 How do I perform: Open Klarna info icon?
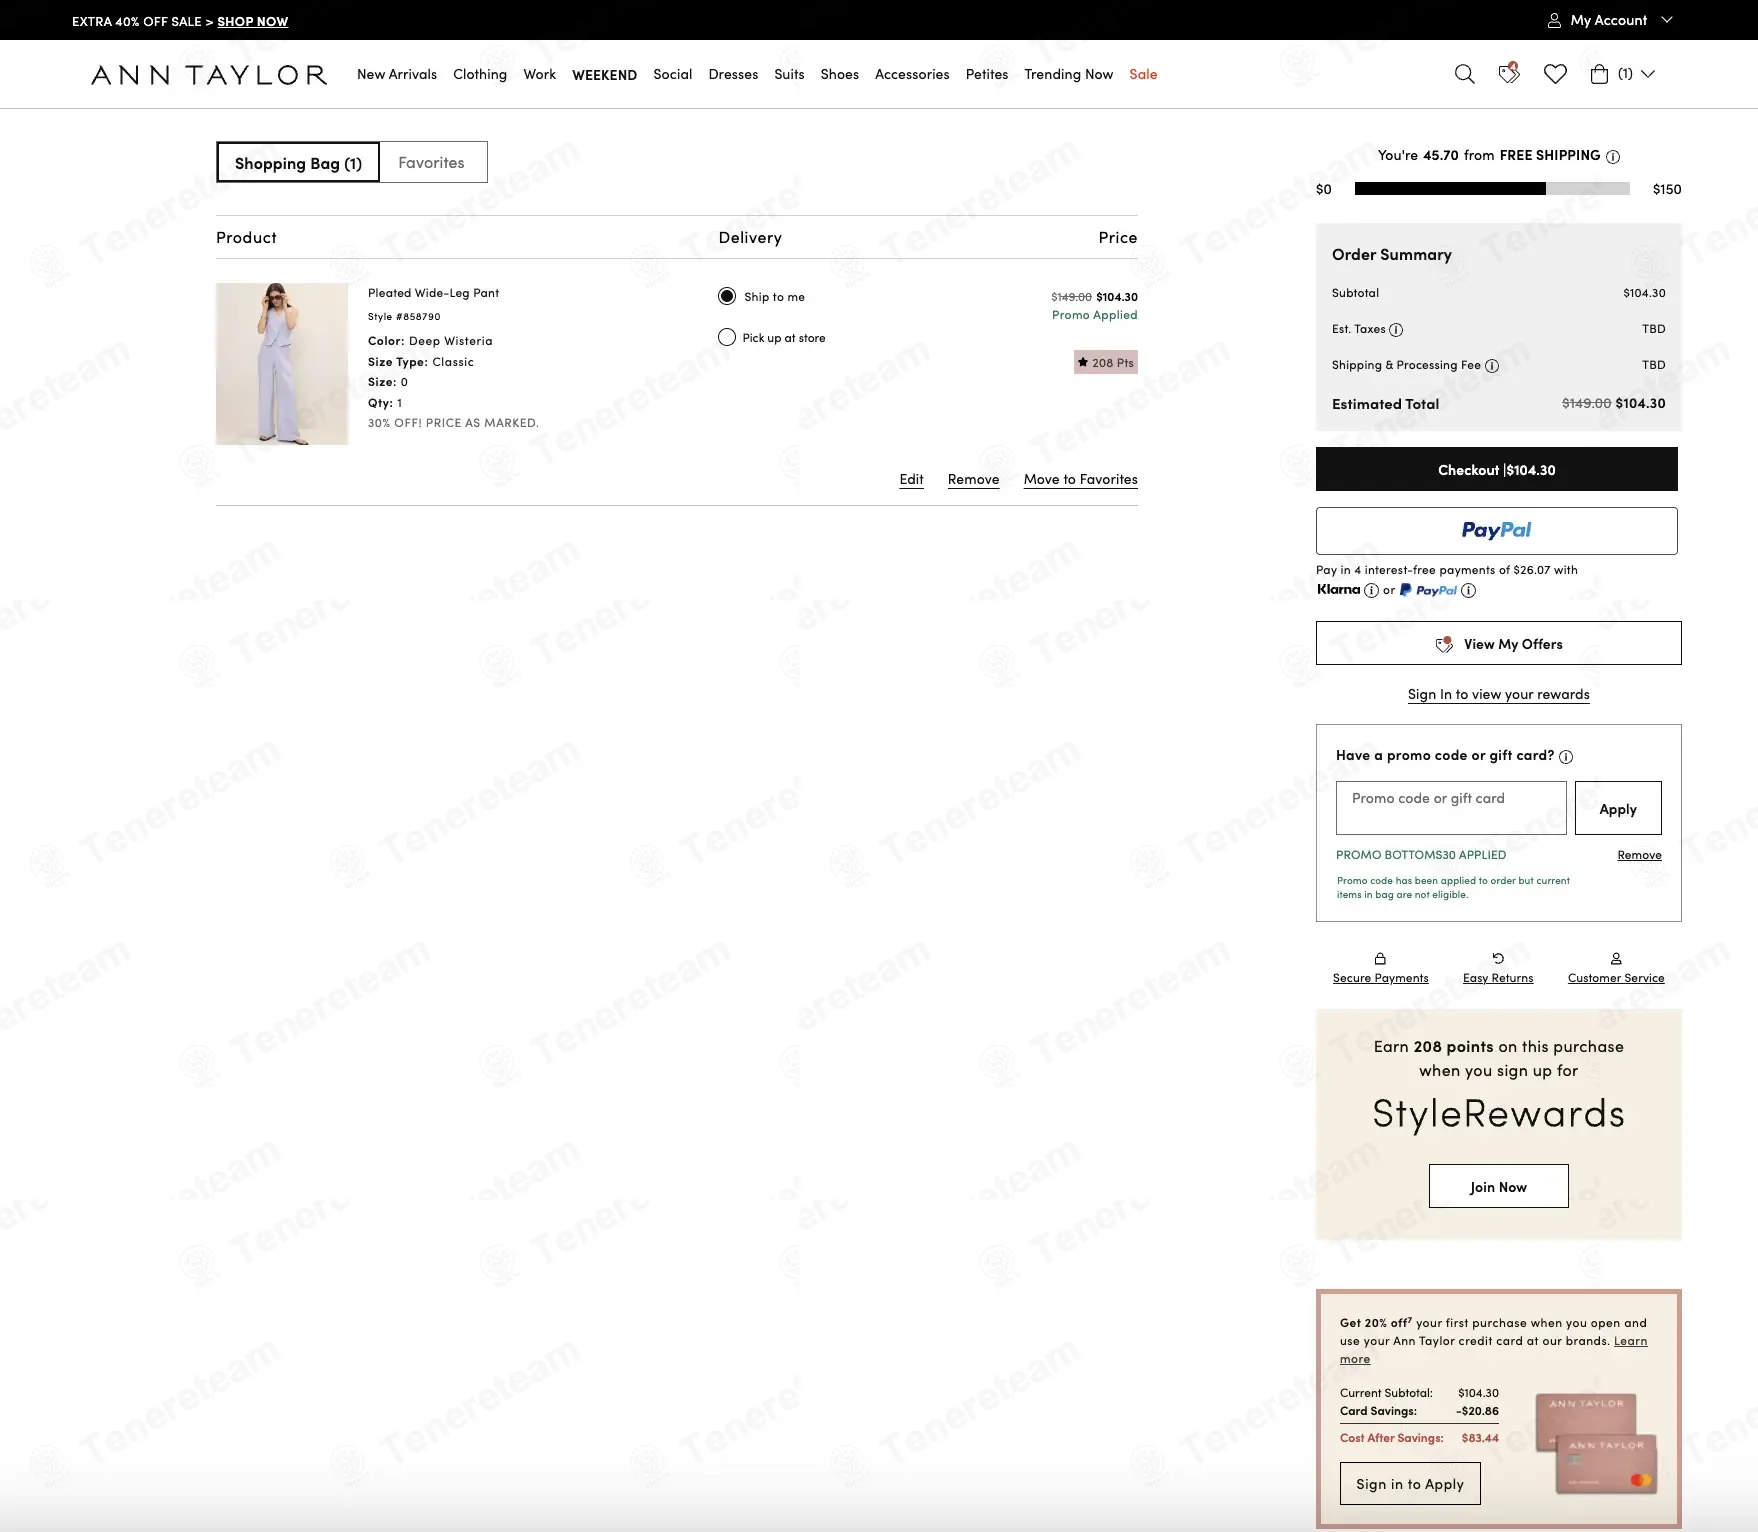[1372, 590]
